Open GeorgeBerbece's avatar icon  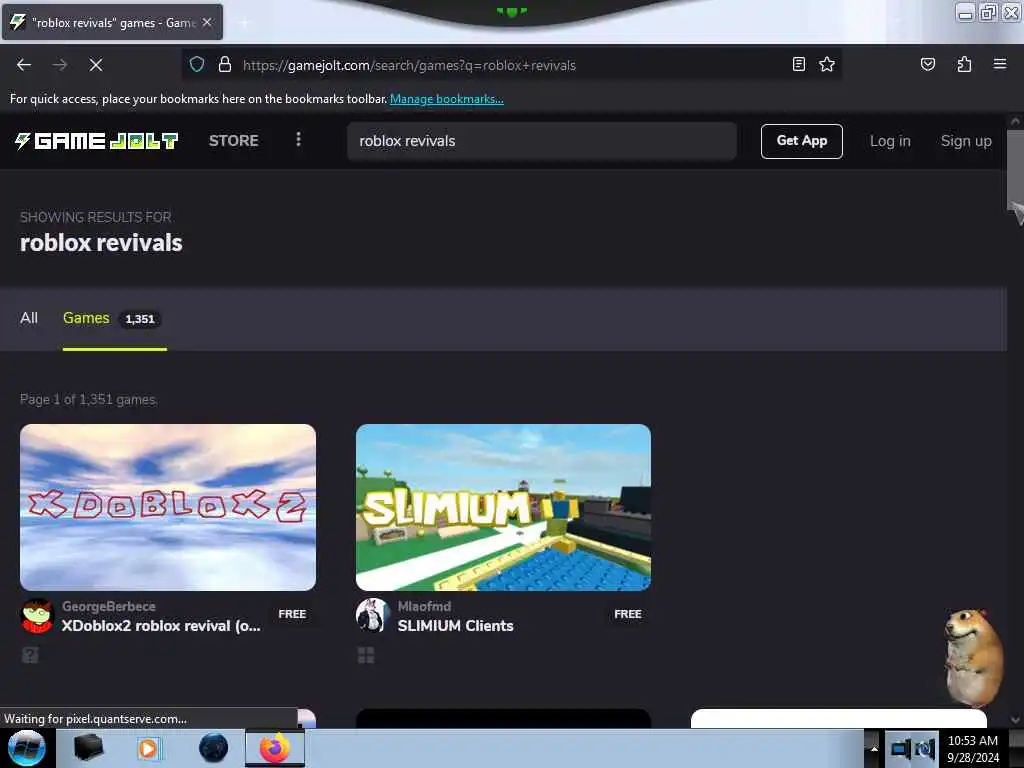(37, 616)
